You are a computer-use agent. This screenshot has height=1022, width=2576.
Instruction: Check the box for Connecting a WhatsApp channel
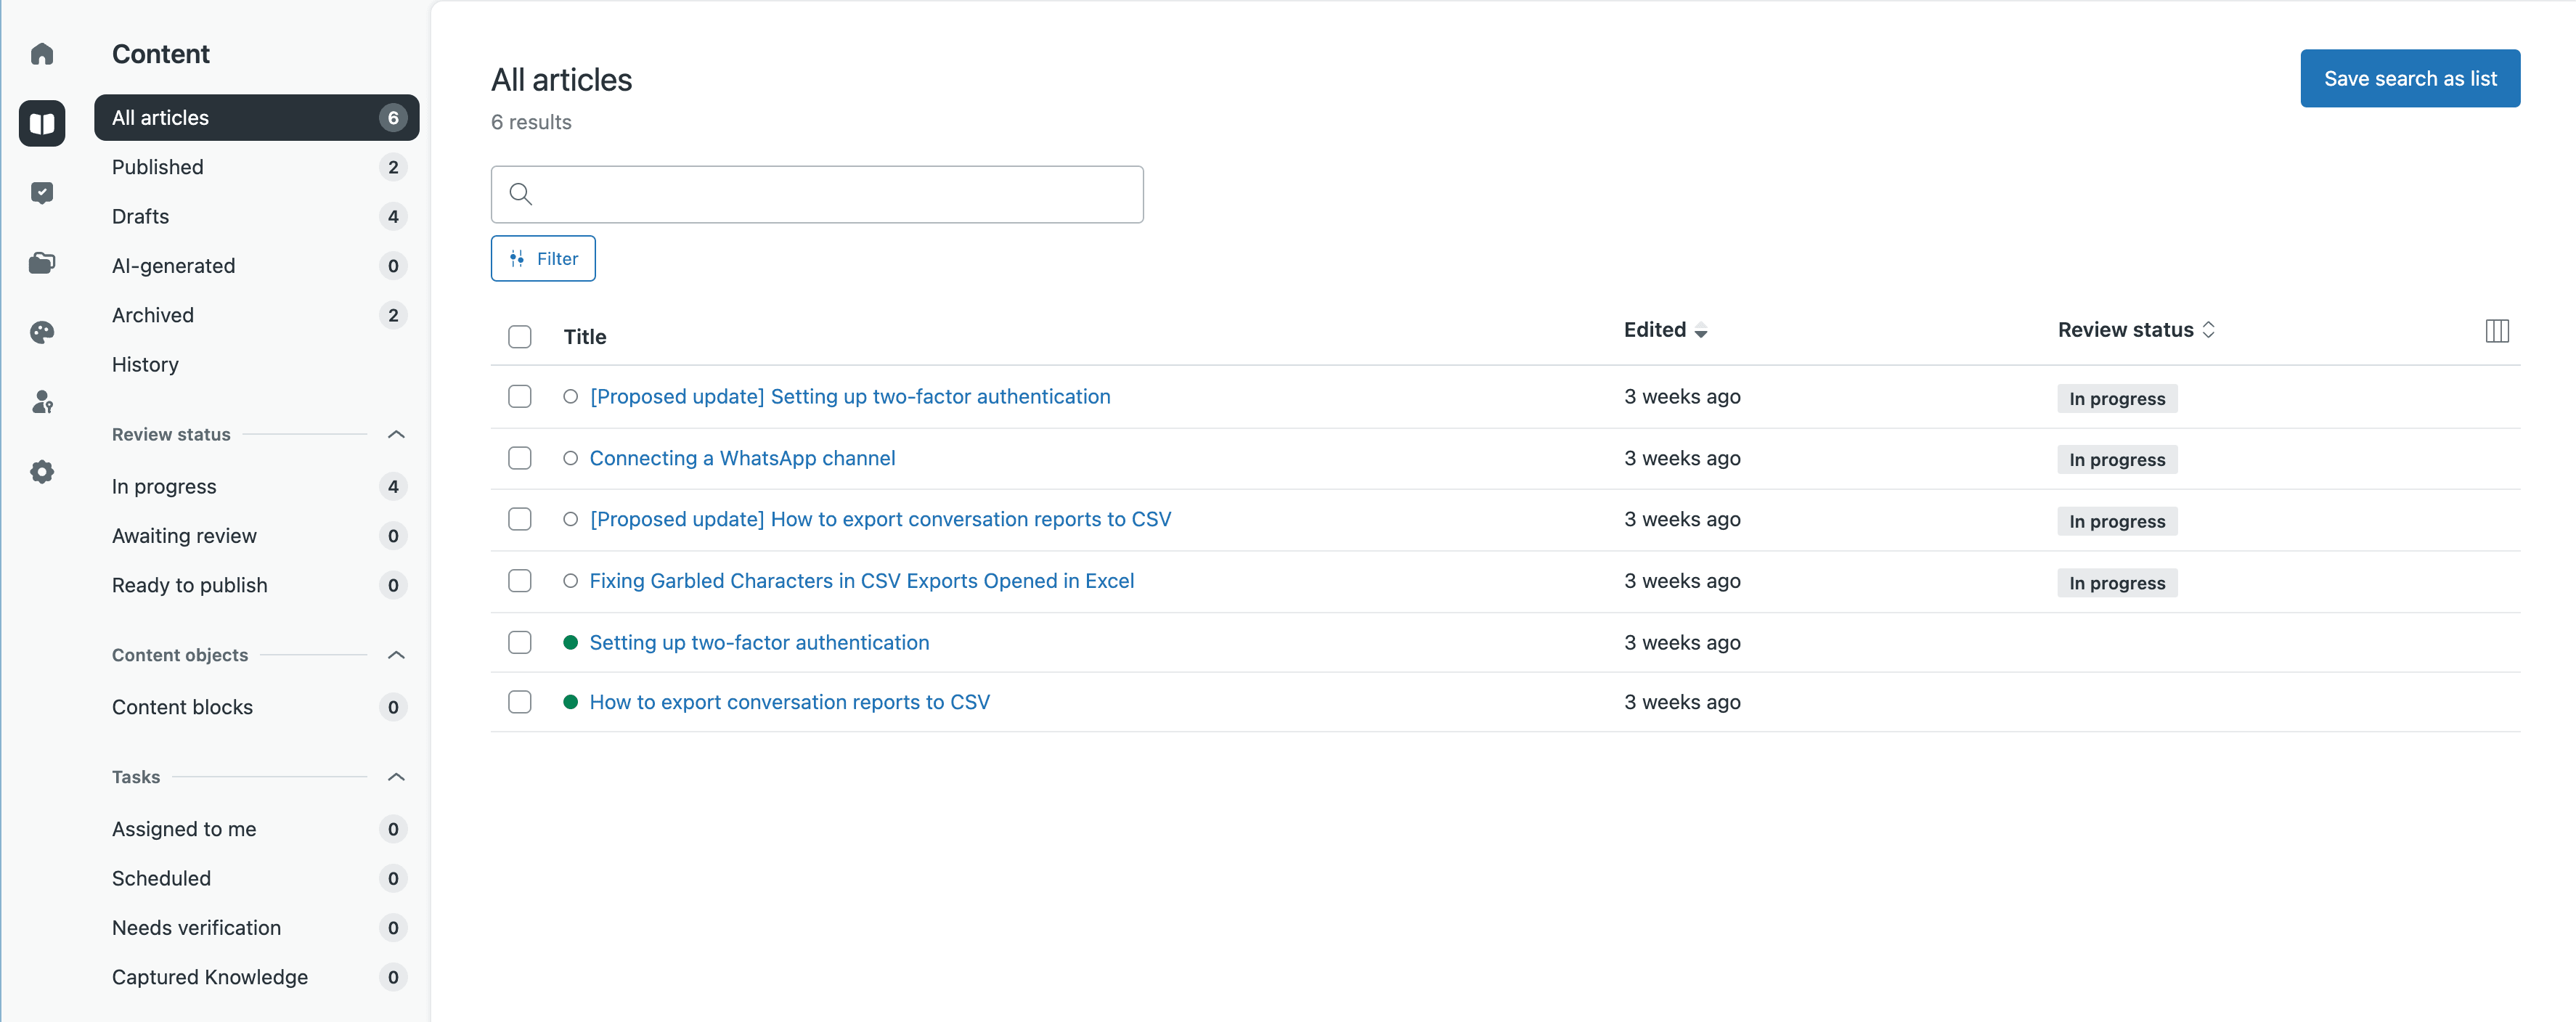519,458
